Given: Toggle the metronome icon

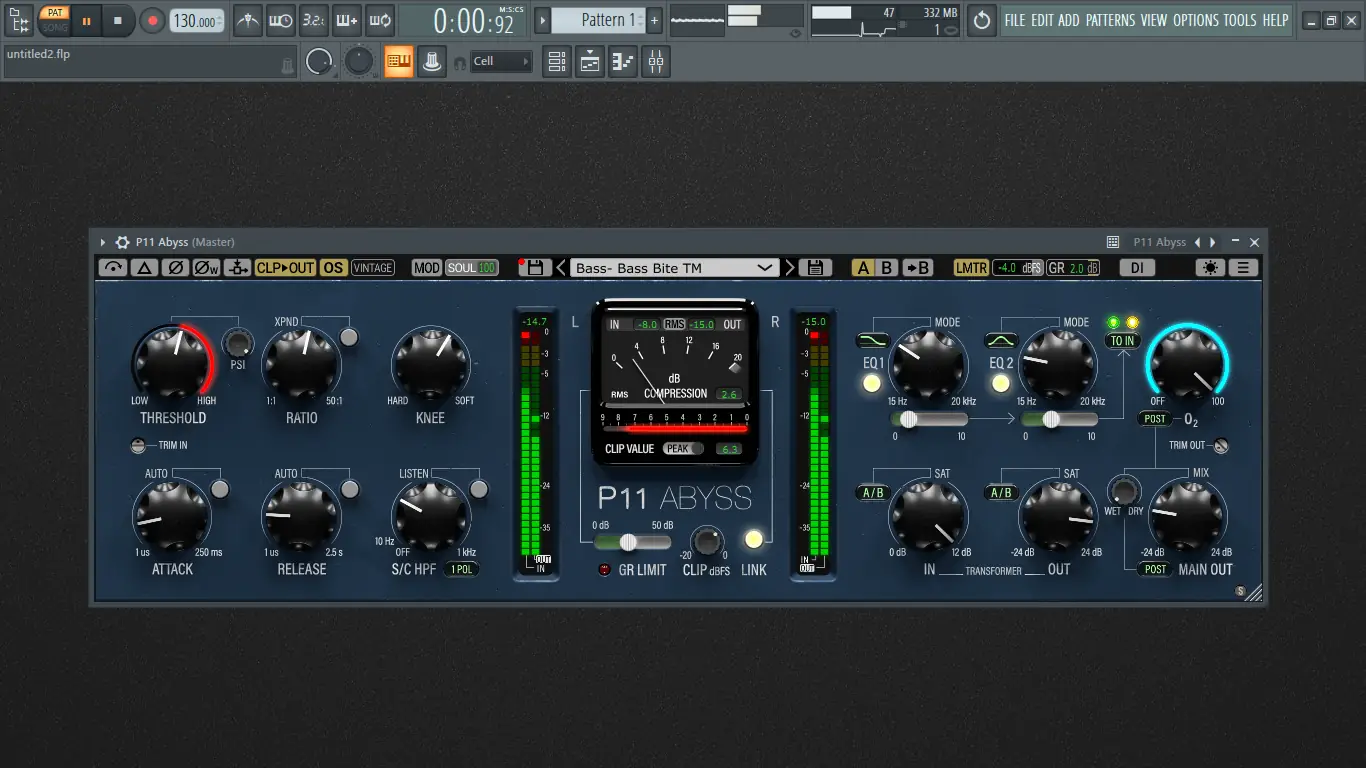Looking at the screenshot, I should [x=248, y=20].
